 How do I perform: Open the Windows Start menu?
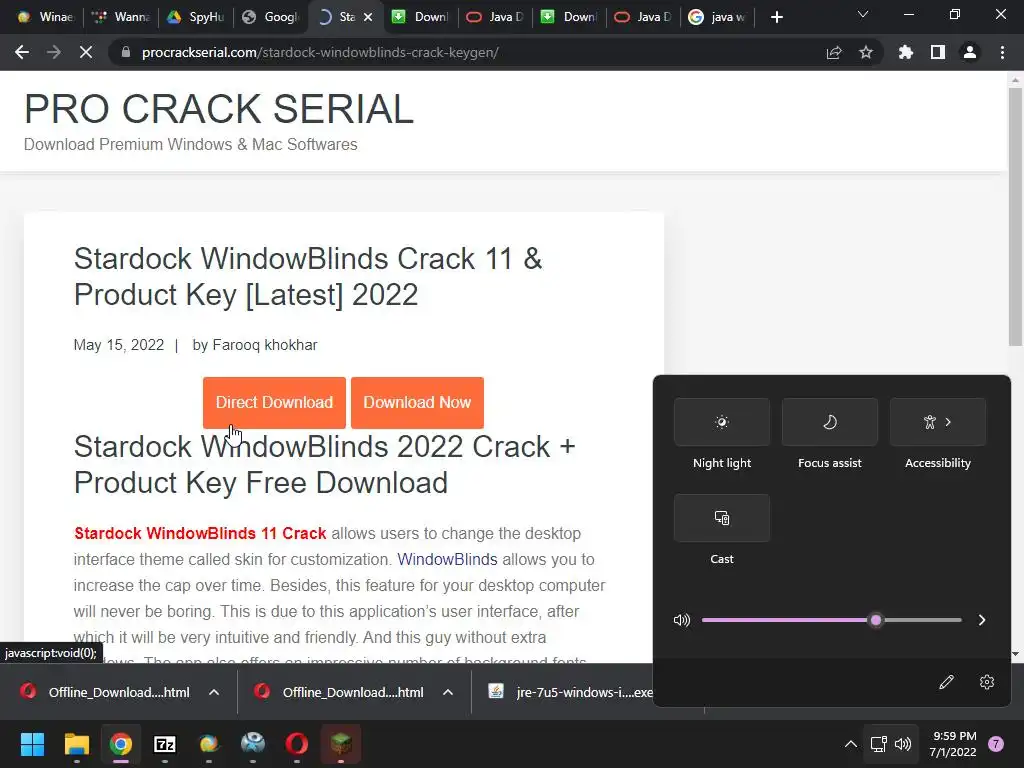point(32,744)
